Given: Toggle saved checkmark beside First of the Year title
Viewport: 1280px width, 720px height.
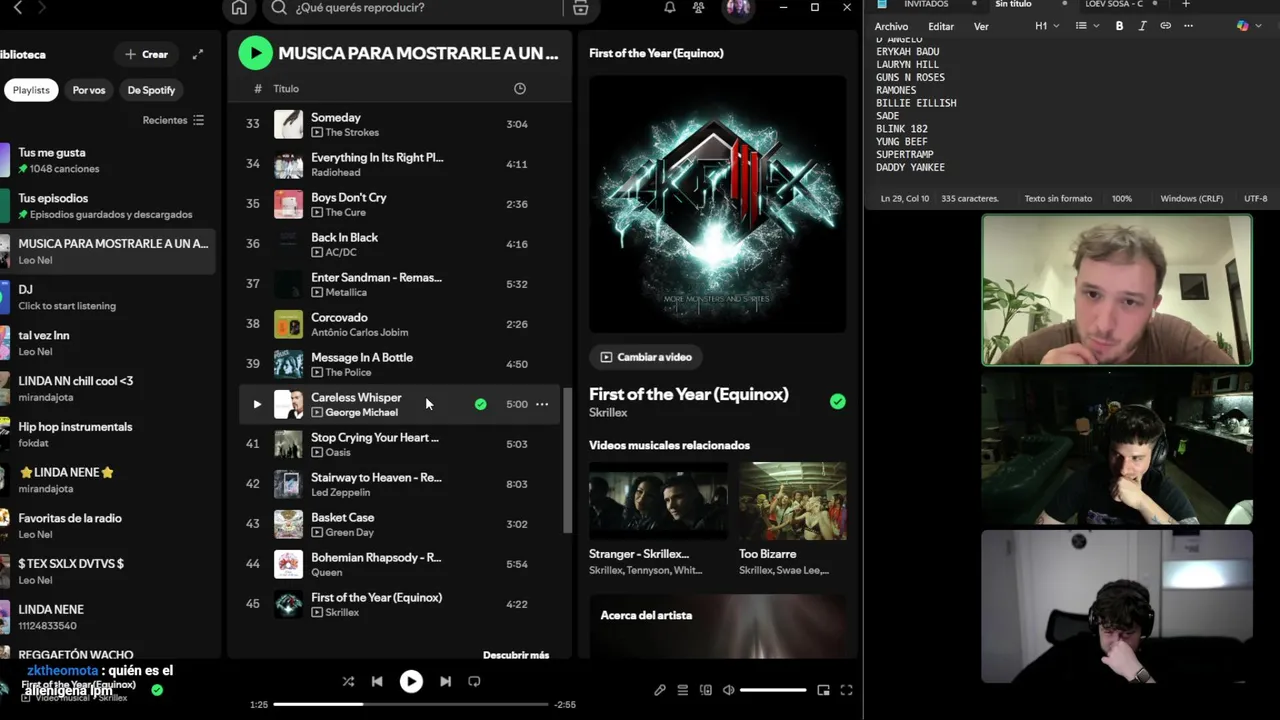Looking at the screenshot, I should [x=838, y=401].
